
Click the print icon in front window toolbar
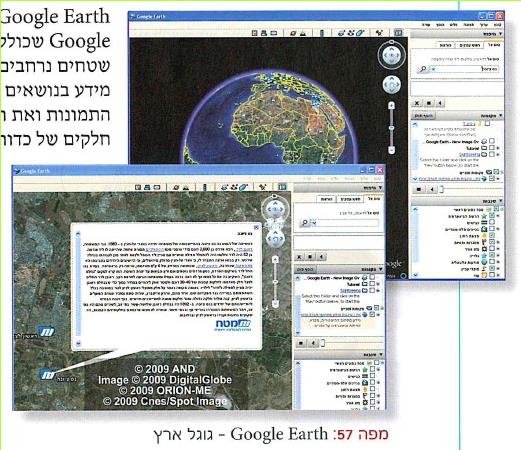click(147, 187)
